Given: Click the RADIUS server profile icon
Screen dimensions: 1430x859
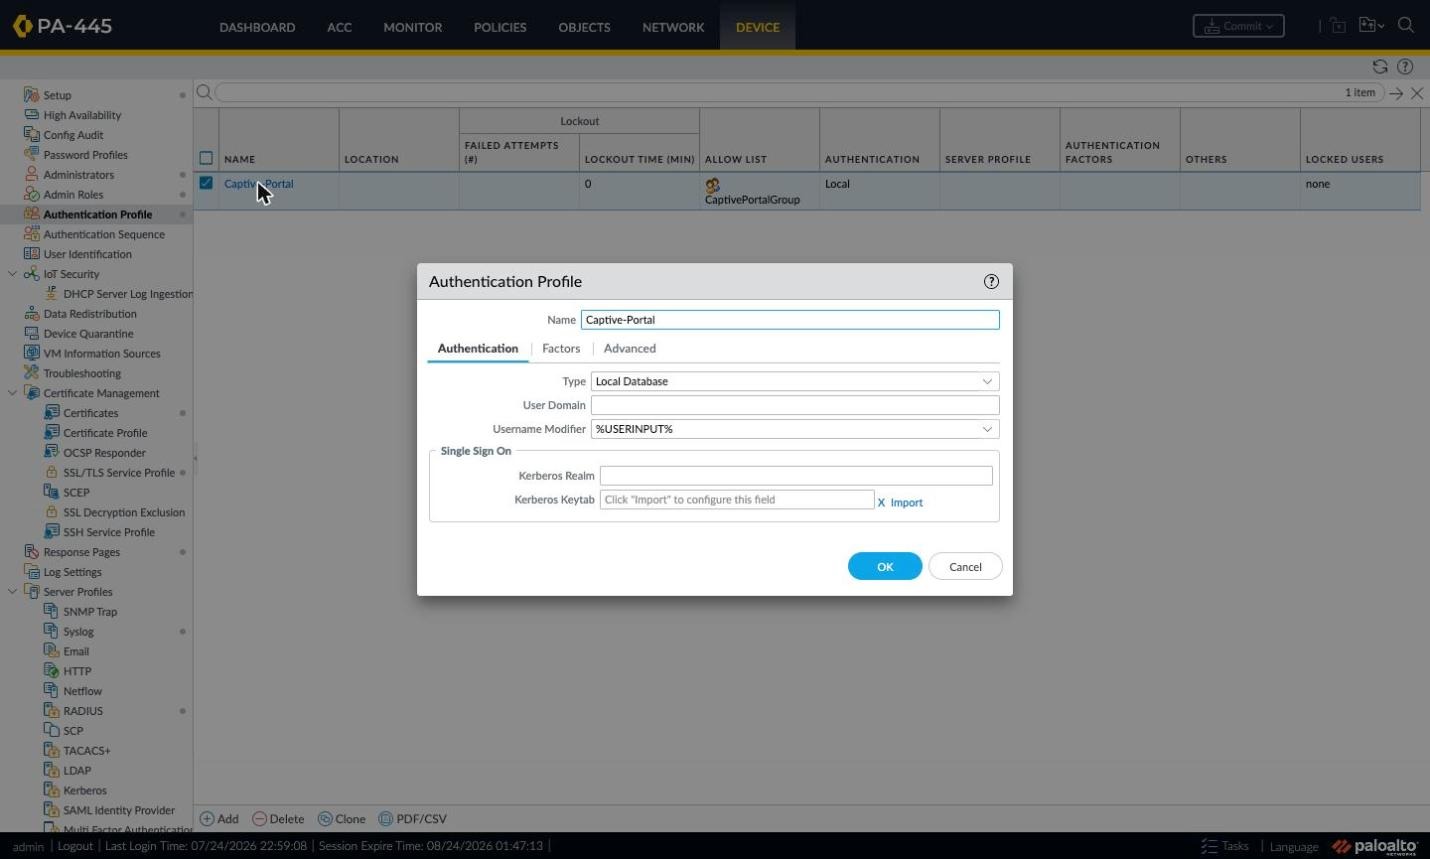Looking at the screenshot, I should pyautogui.click(x=51, y=711).
